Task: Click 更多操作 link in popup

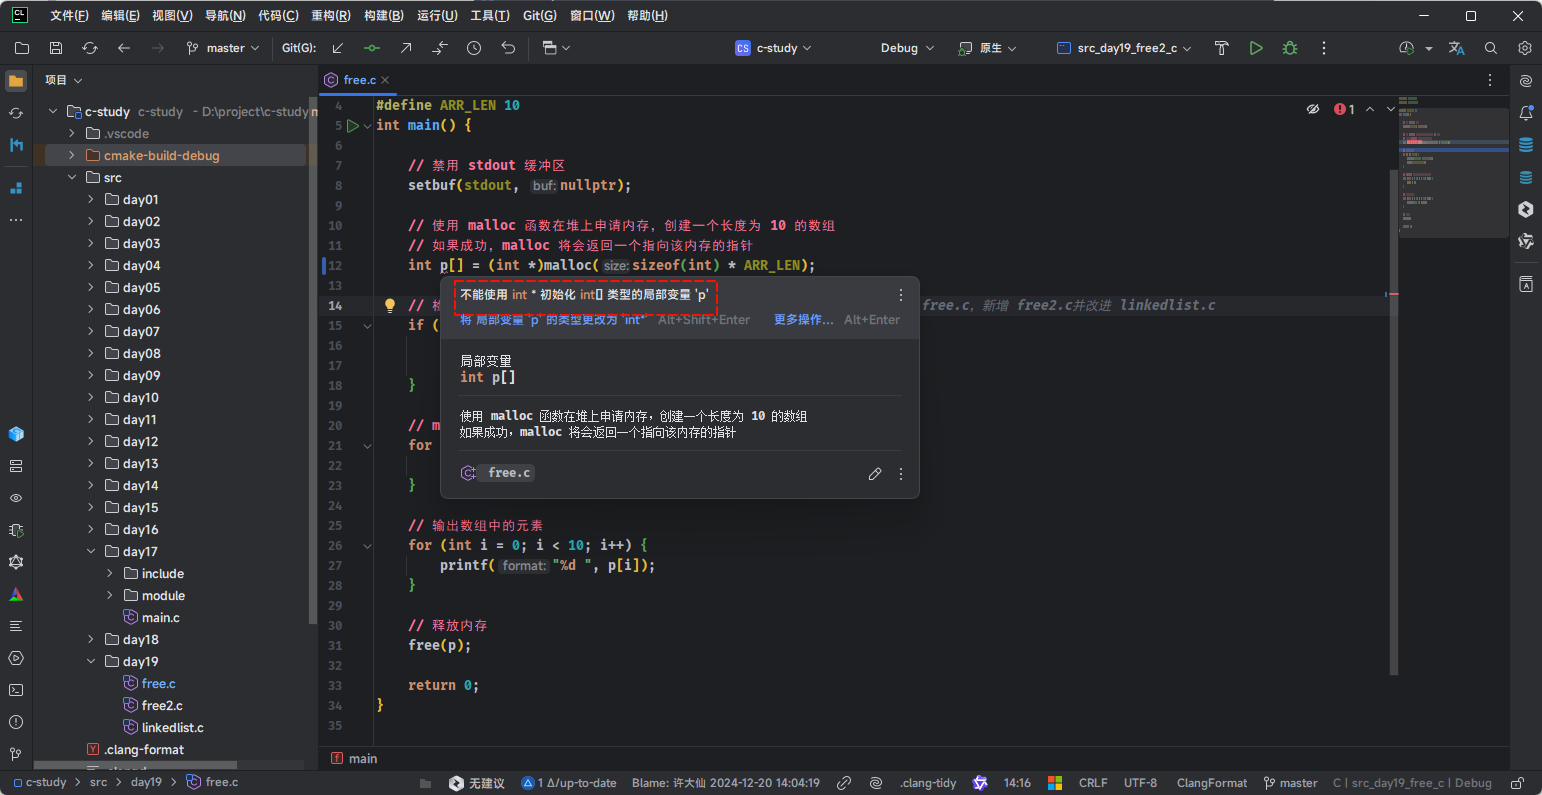Action: click(803, 320)
